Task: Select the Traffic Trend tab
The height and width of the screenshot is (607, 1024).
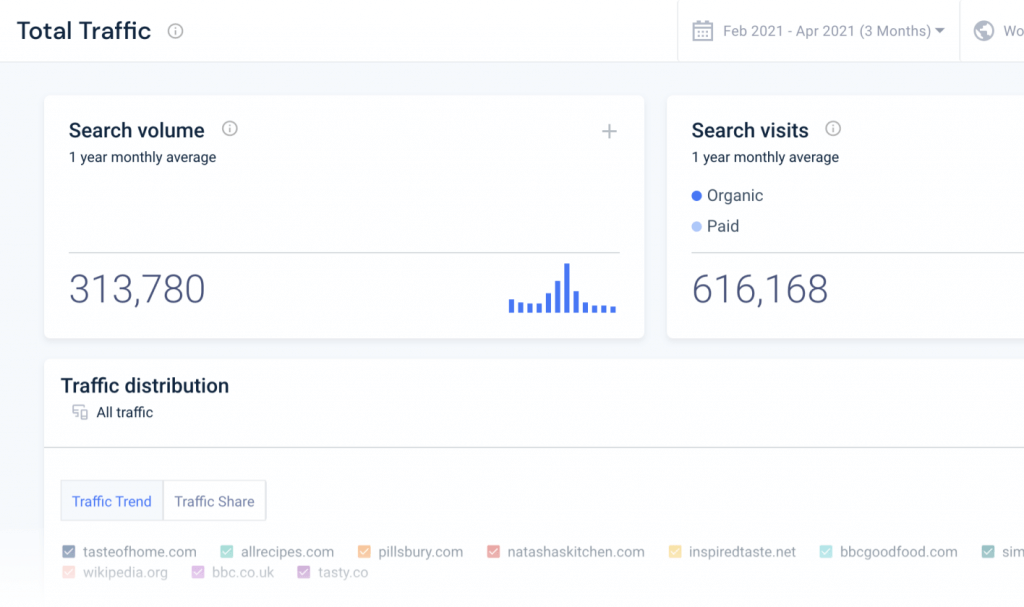Action: 111,500
